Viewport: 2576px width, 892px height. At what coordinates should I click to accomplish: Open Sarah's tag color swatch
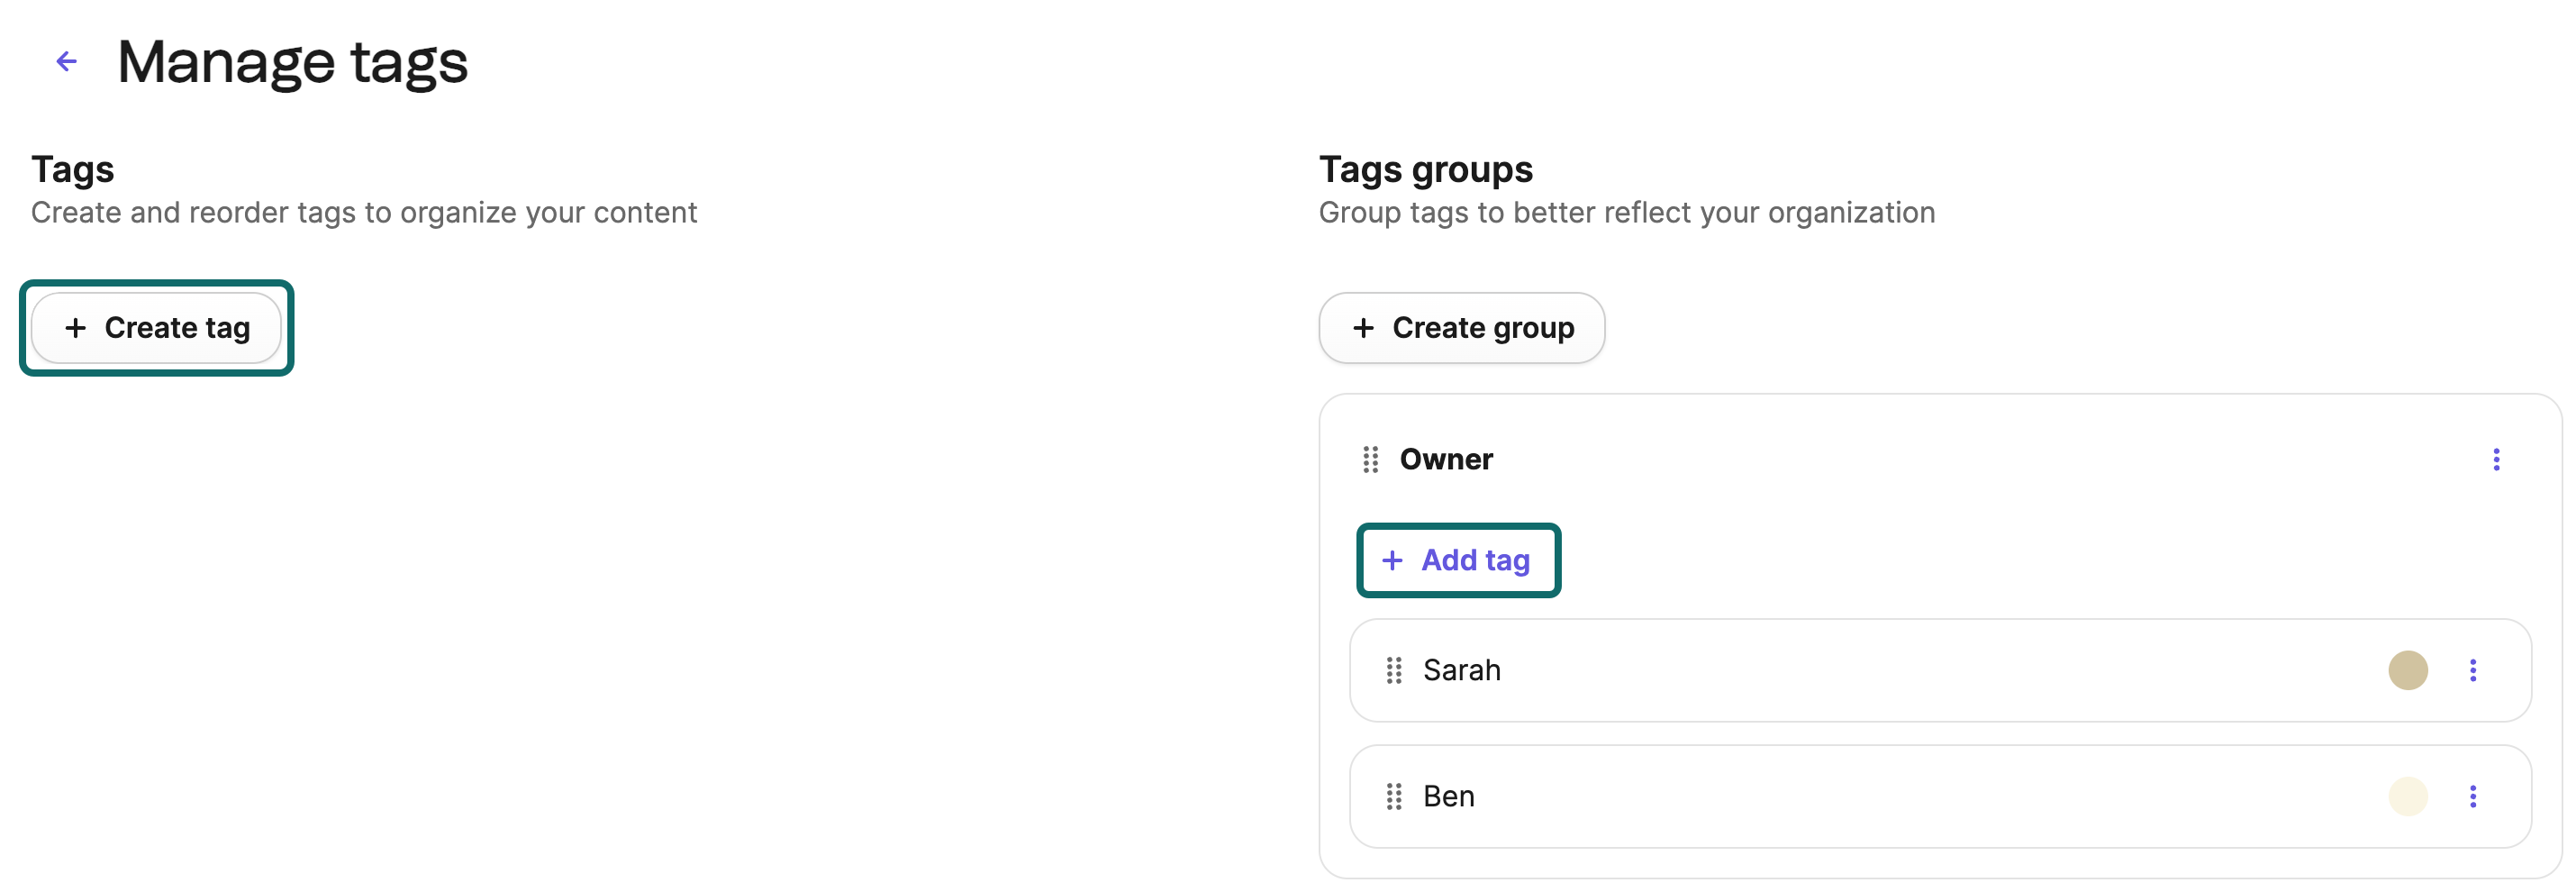tap(2408, 670)
